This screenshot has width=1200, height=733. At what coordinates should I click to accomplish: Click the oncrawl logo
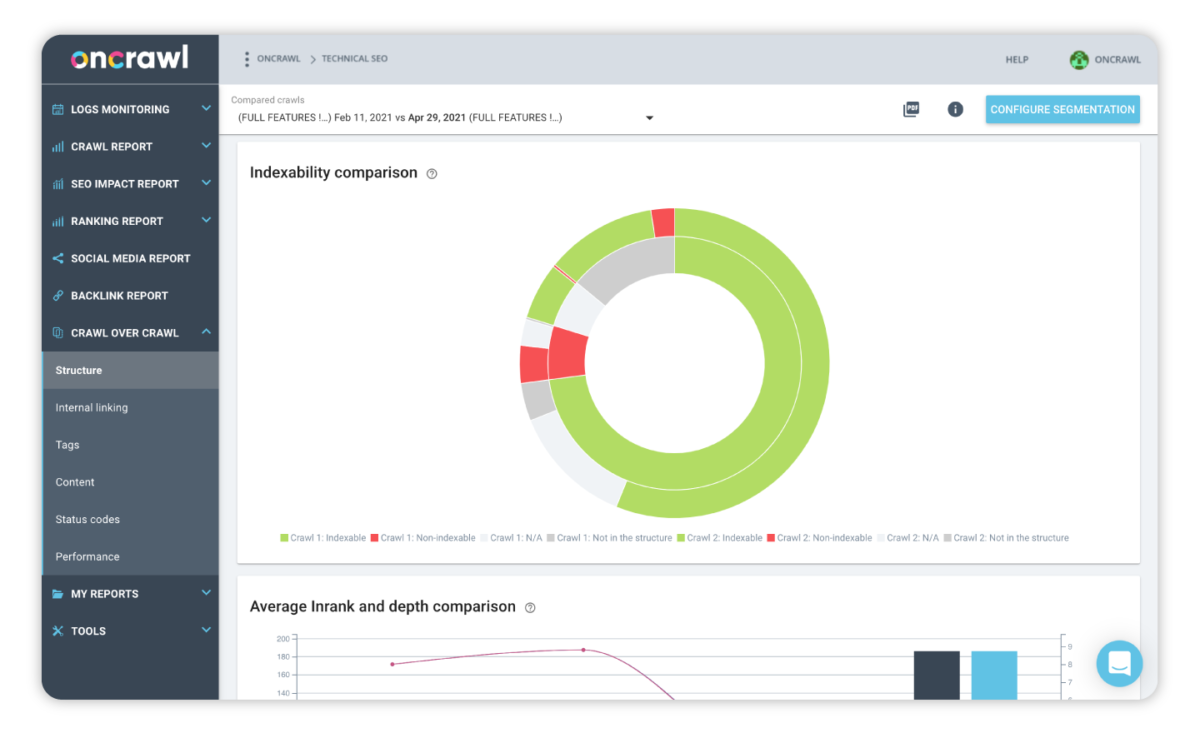[130, 58]
